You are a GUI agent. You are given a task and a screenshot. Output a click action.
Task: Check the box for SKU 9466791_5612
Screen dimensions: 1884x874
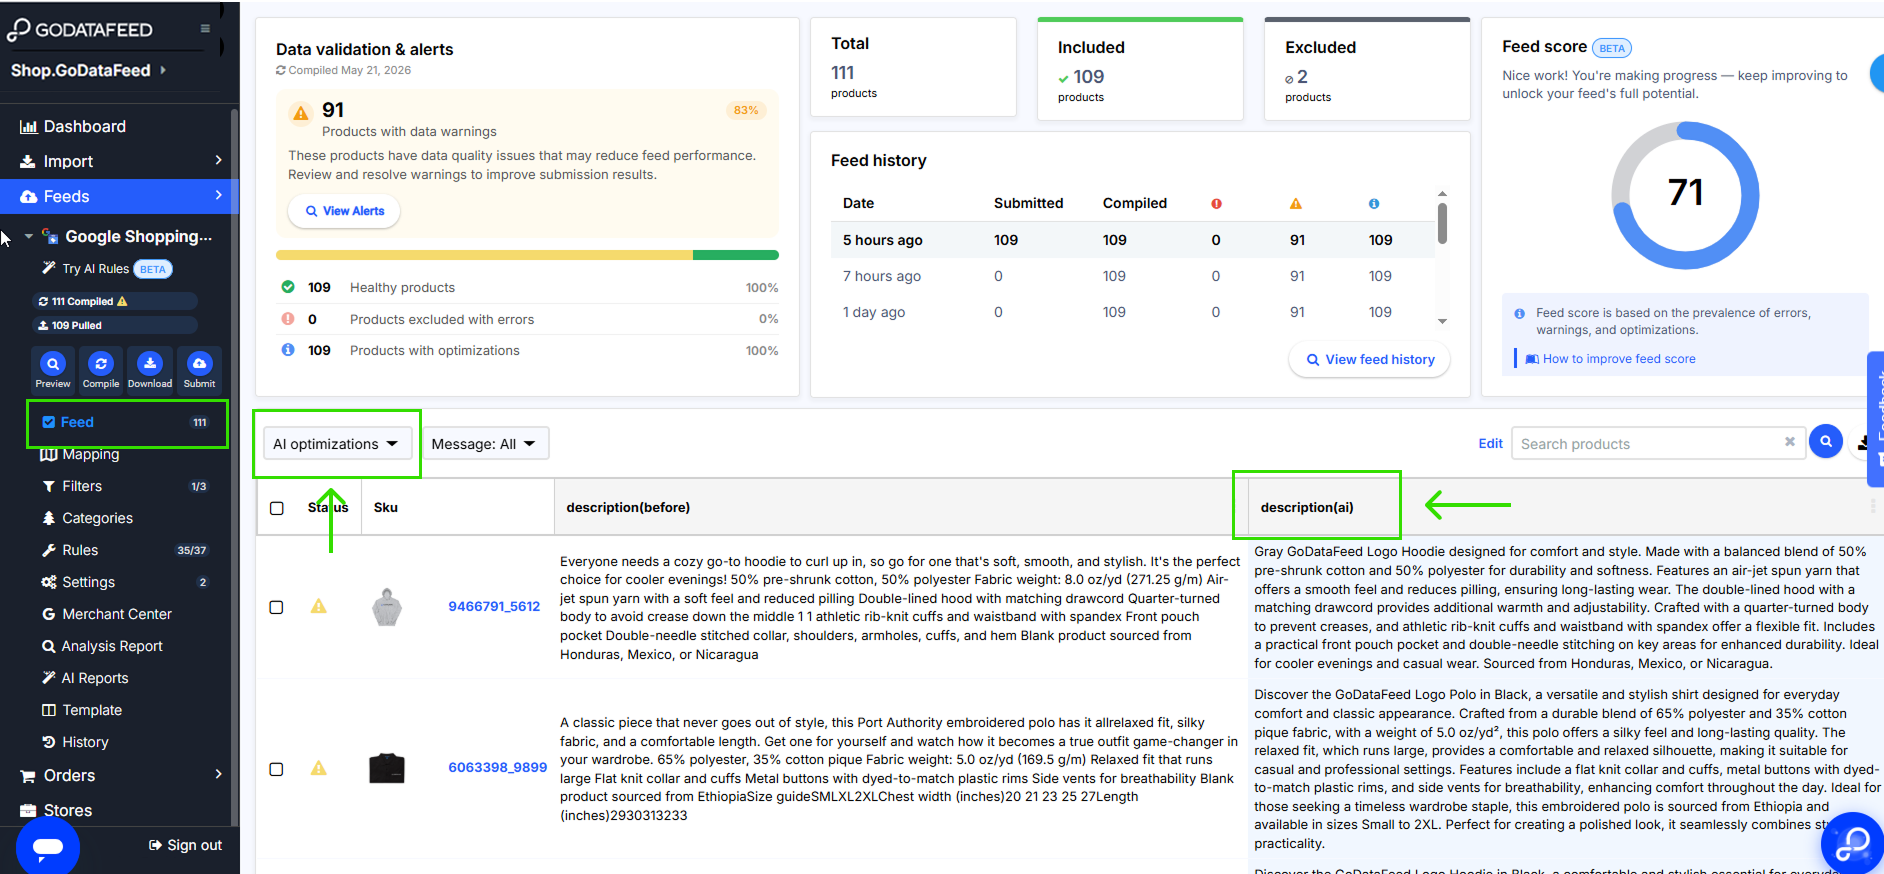[277, 607]
